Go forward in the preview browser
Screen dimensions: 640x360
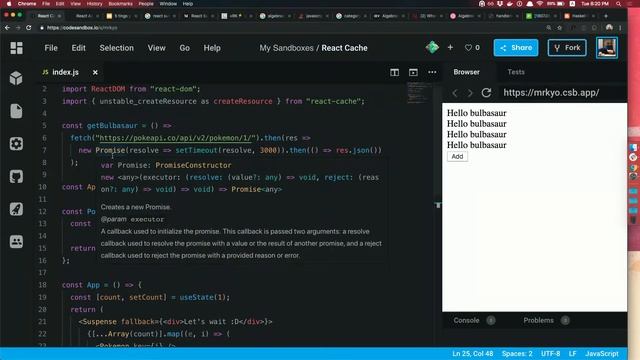click(x=470, y=93)
